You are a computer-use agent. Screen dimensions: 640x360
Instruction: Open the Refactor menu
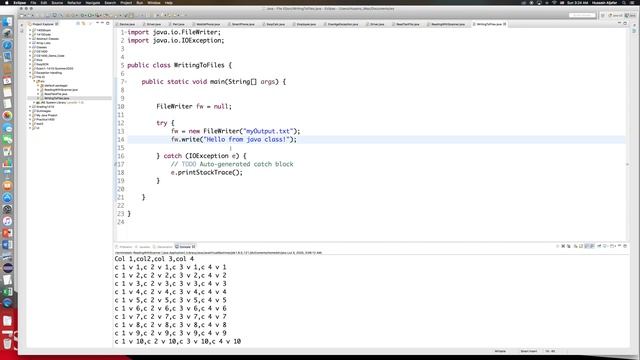click(74, 2)
